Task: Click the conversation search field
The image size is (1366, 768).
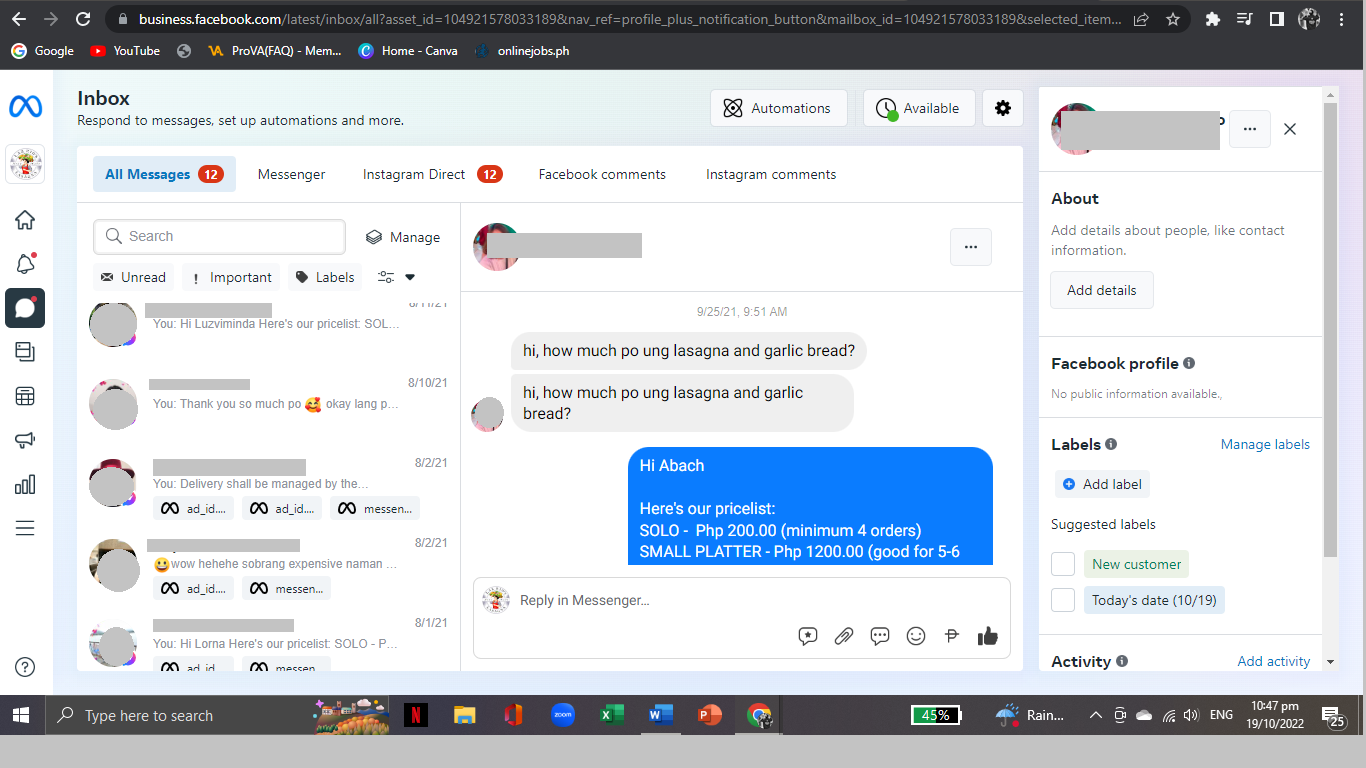Action: (x=220, y=237)
